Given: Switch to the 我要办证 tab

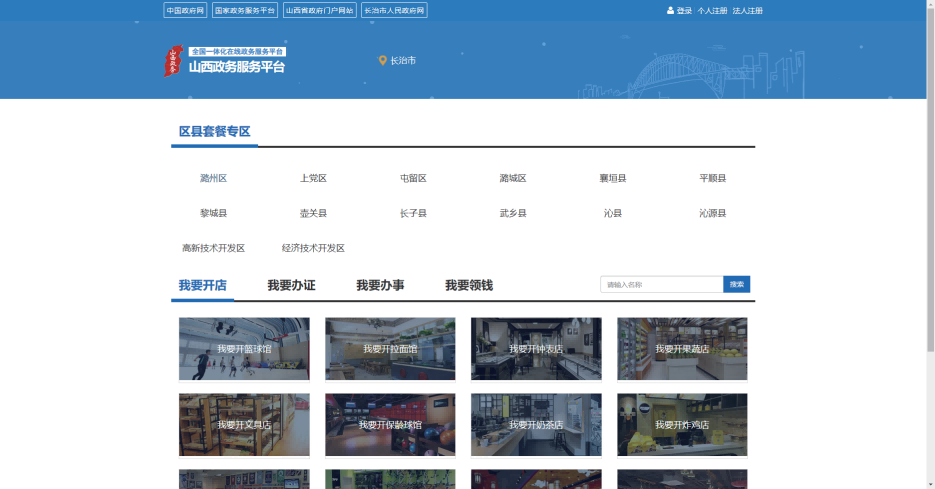Looking at the screenshot, I should coord(291,286).
